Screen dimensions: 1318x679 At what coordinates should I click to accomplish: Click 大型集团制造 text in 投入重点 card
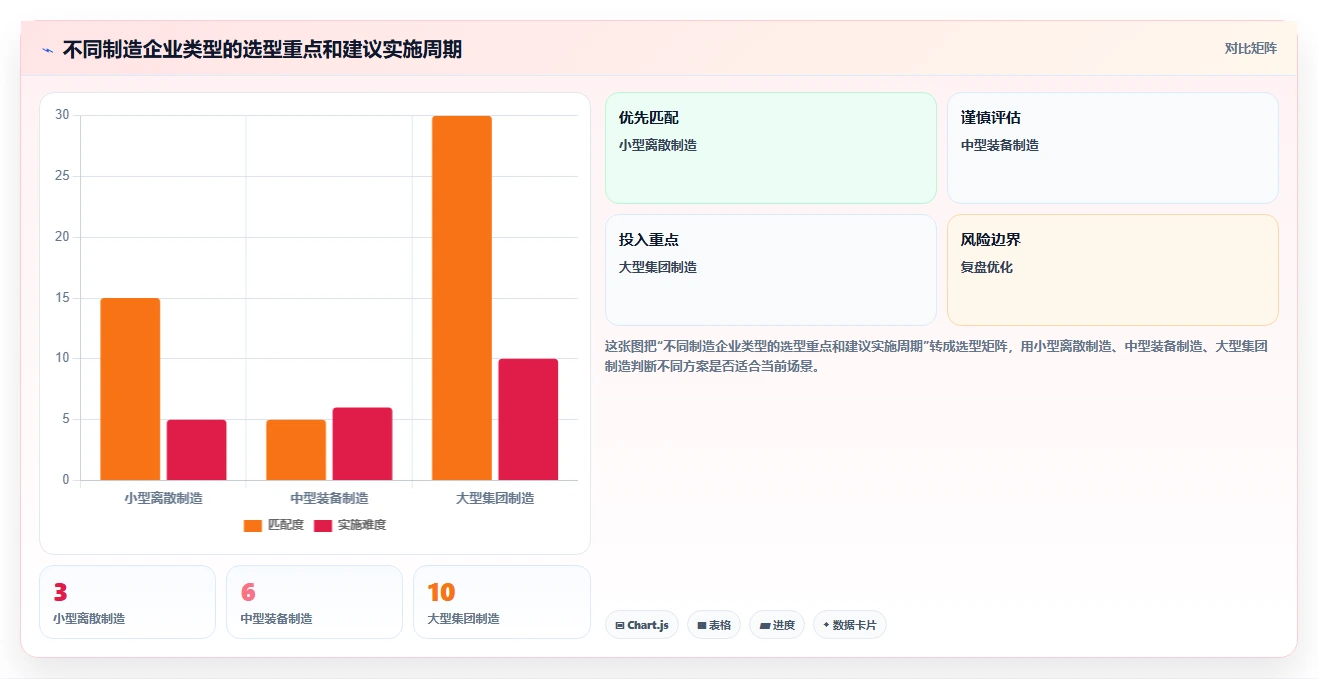pos(658,267)
